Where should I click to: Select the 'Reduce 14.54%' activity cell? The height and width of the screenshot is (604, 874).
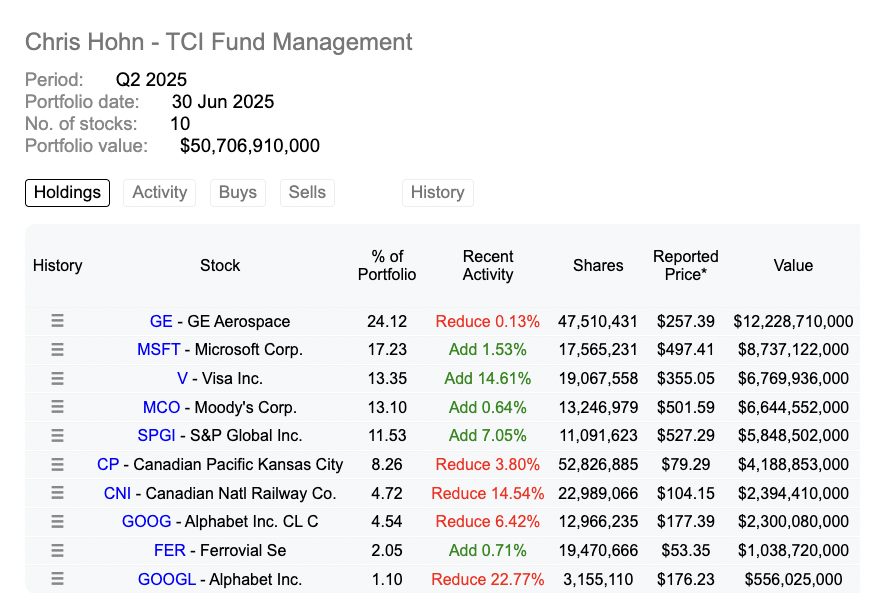pos(488,494)
